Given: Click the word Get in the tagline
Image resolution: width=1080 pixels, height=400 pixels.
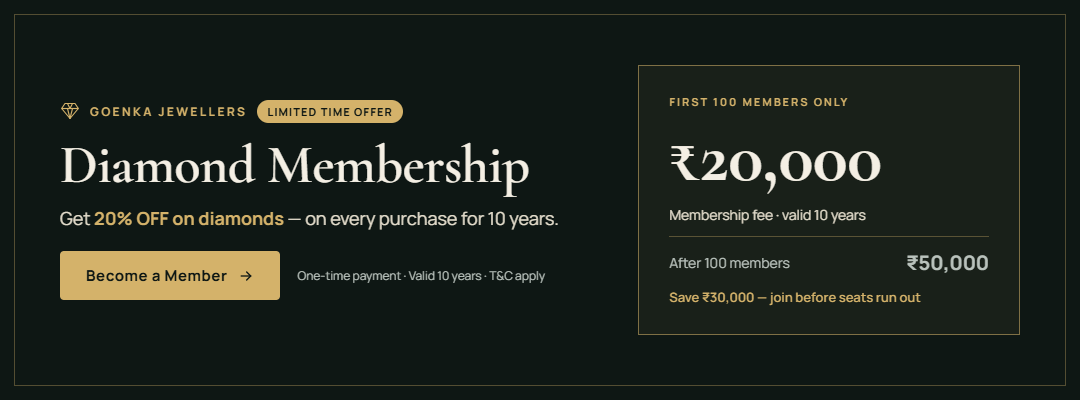Looking at the screenshot, I should point(74,220).
